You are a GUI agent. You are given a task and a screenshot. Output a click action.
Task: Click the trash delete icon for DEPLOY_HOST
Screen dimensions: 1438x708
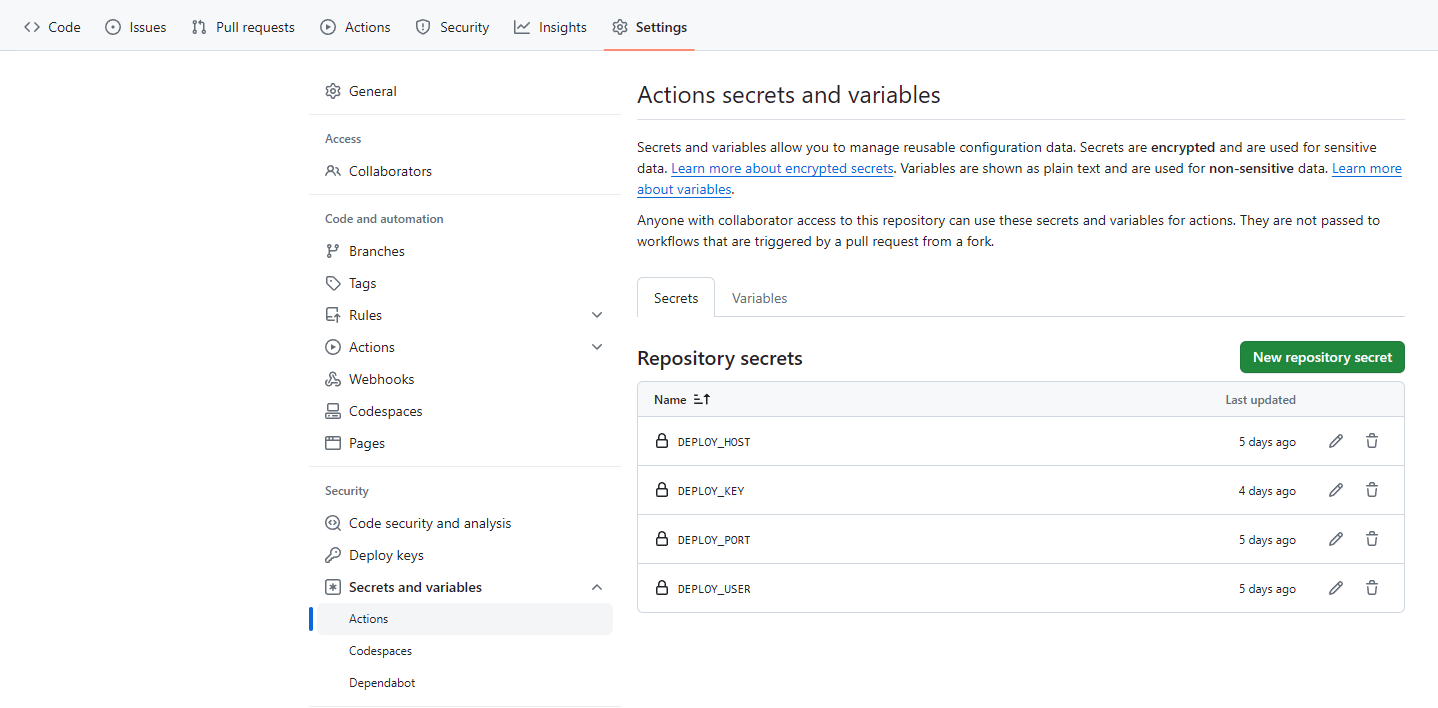[1372, 441]
